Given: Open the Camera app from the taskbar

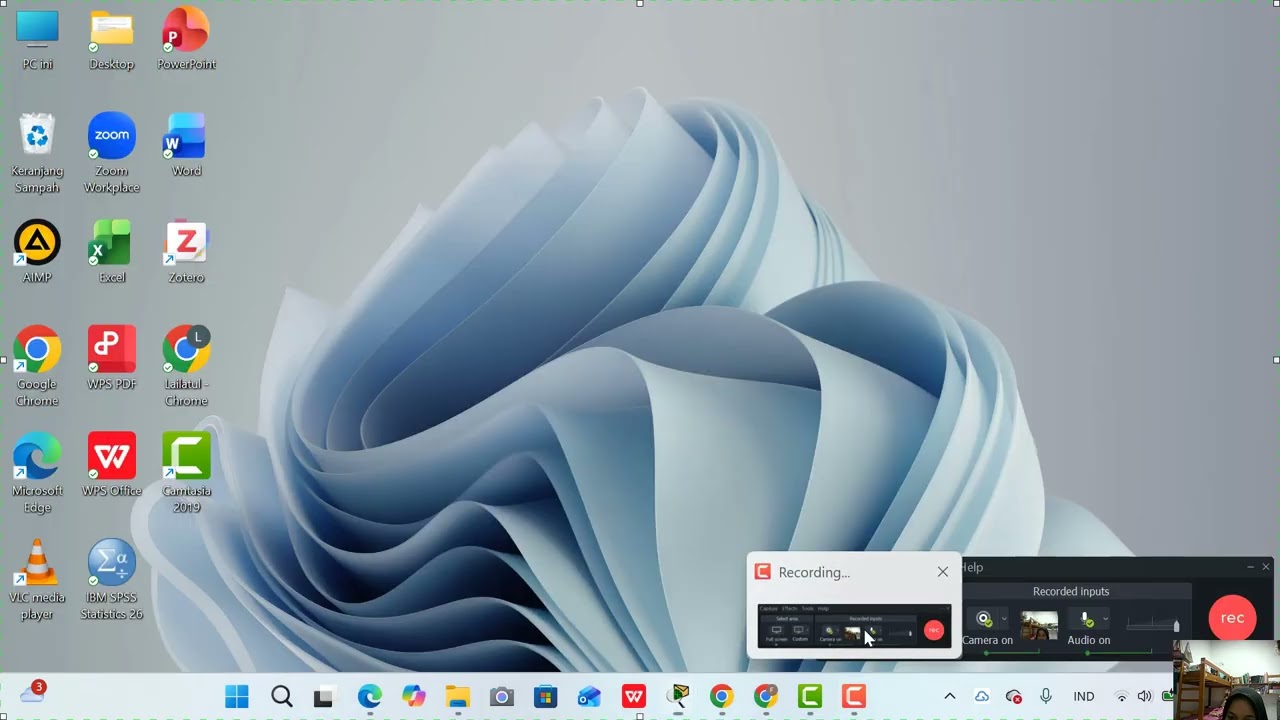Looking at the screenshot, I should click(x=501, y=697).
